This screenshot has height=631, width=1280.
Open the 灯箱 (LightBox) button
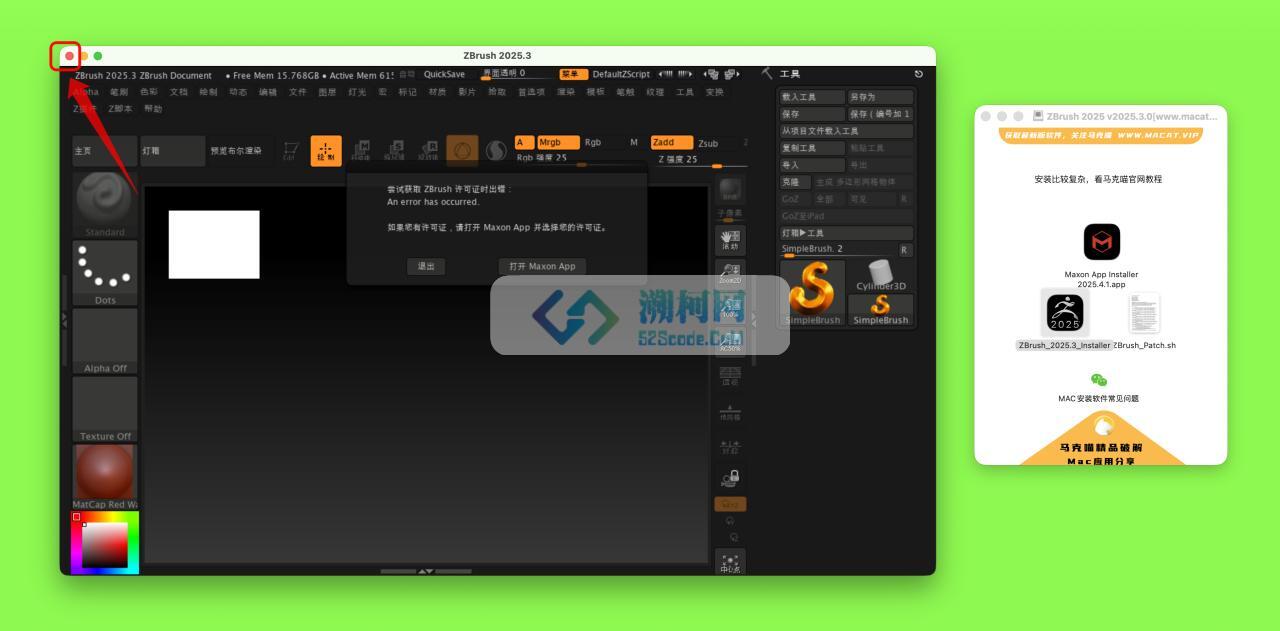tap(172, 151)
